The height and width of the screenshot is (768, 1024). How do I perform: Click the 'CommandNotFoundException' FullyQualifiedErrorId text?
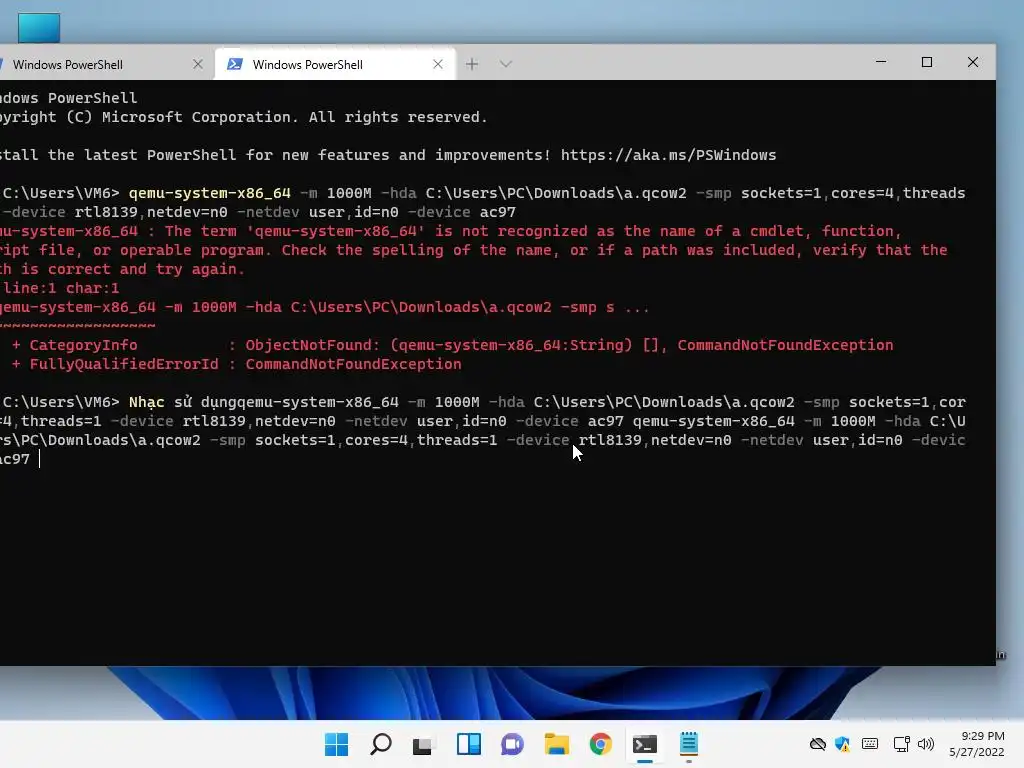pos(353,364)
